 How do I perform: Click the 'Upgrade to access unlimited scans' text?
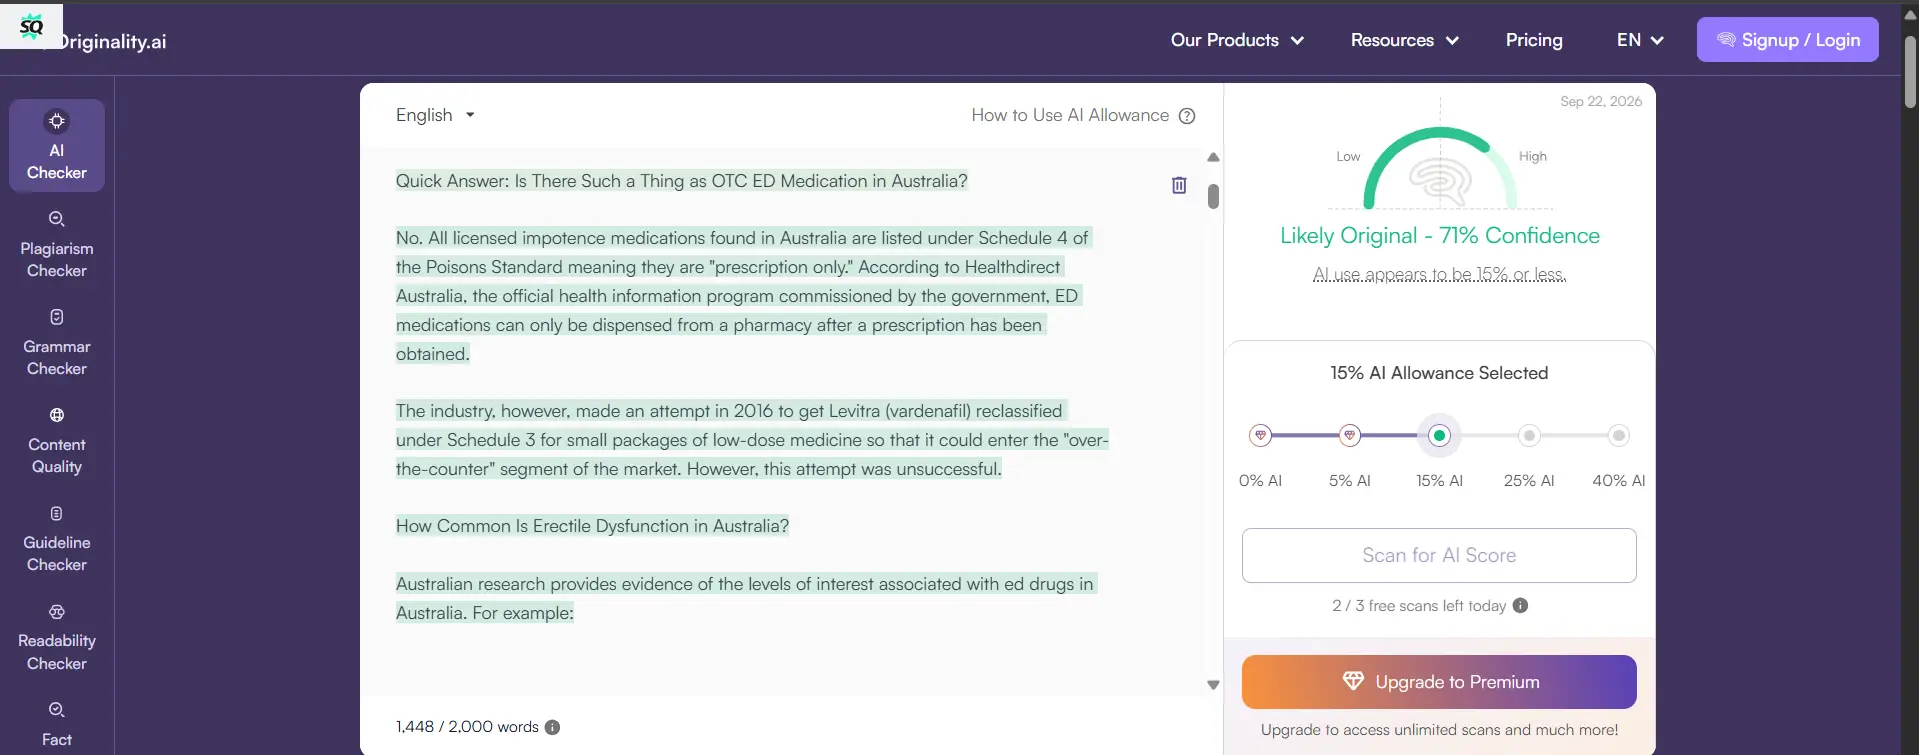(x=1439, y=730)
